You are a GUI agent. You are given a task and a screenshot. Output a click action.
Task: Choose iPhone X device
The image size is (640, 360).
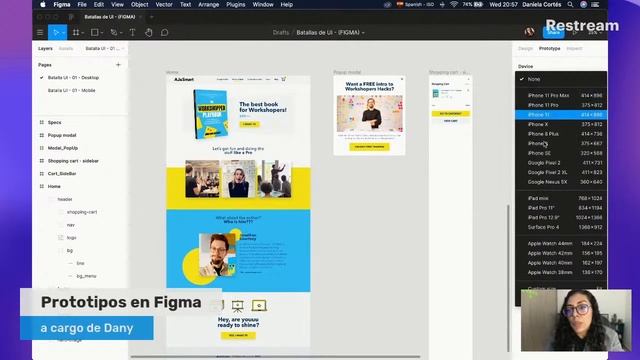point(561,124)
